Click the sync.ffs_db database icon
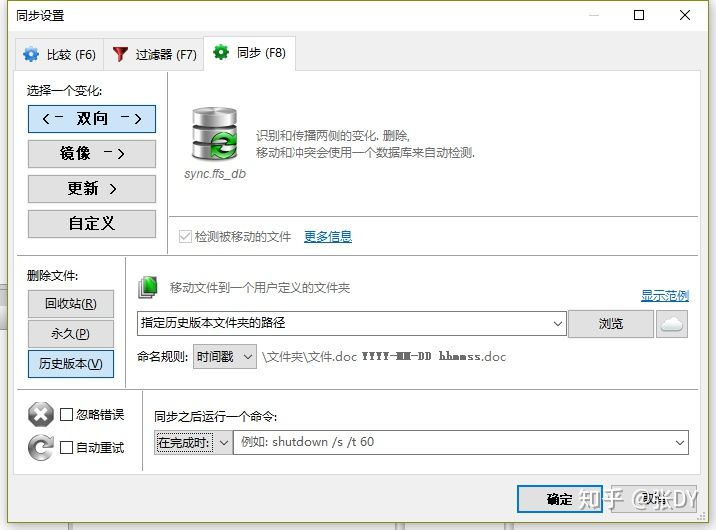This screenshot has width=716, height=530. pyautogui.click(x=215, y=134)
